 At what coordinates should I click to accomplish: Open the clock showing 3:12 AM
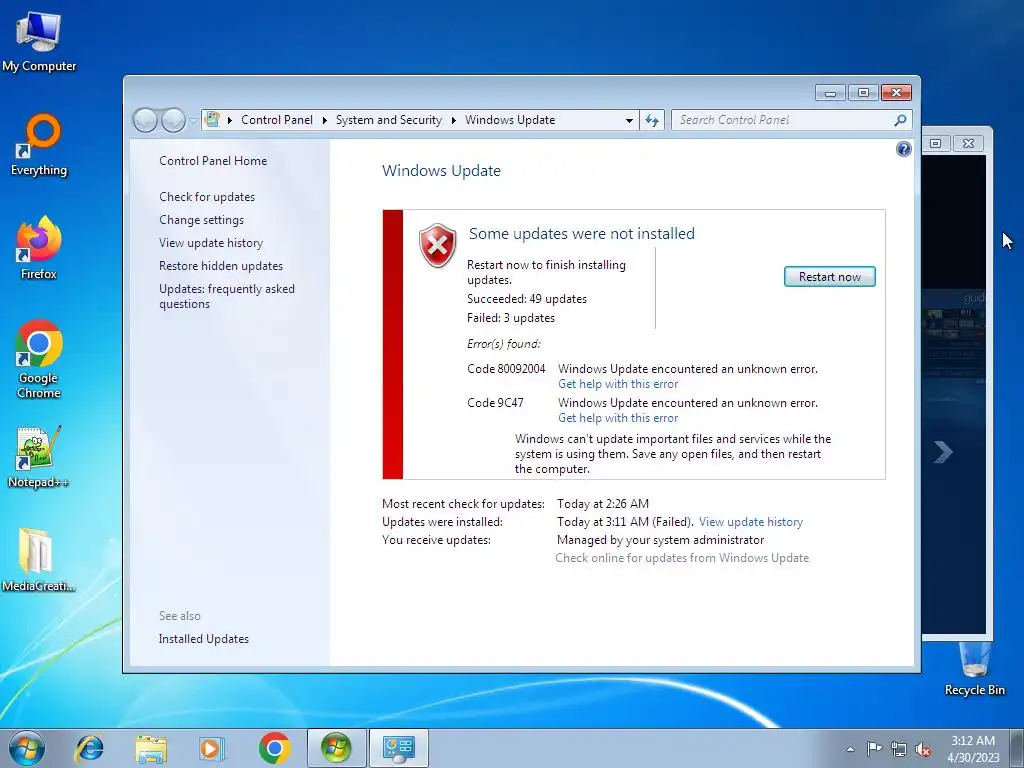point(973,749)
